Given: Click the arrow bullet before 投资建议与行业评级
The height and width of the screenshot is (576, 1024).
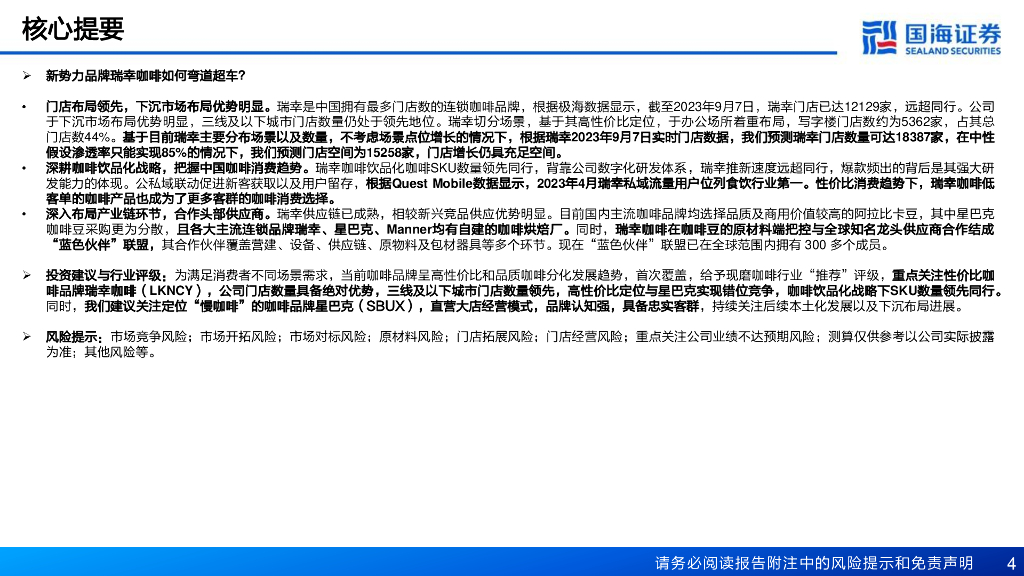Looking at the screenshot, I should pos(27,275).
